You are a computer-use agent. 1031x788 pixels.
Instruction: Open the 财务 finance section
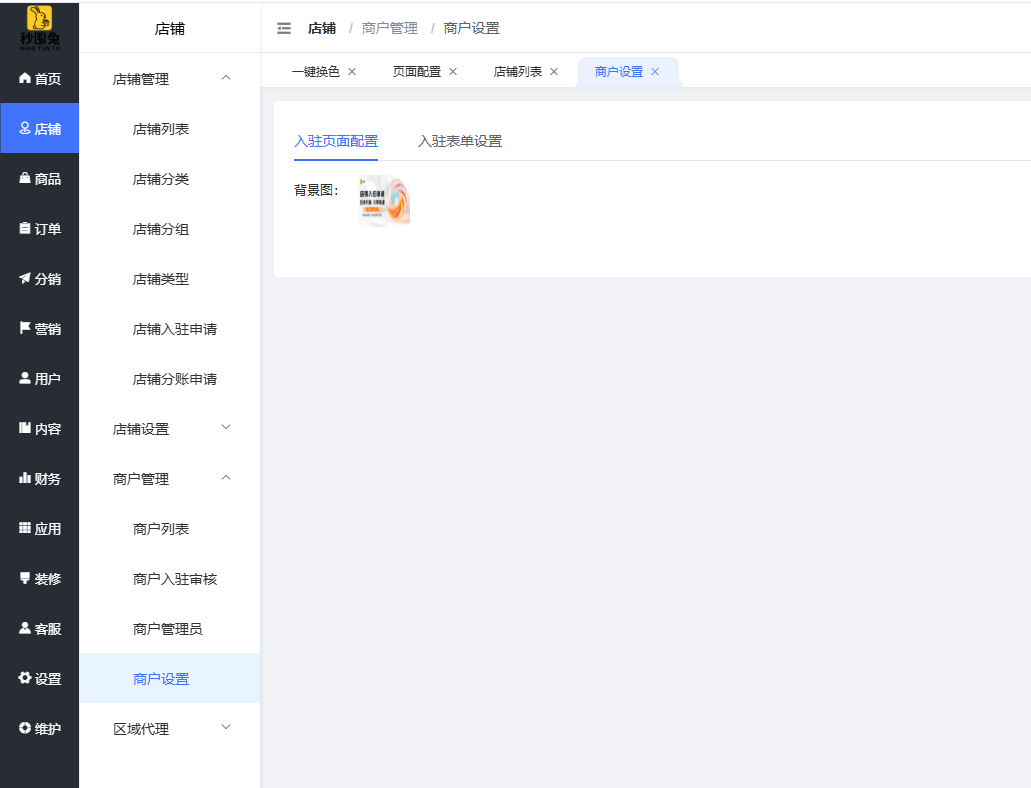(40, 479)
